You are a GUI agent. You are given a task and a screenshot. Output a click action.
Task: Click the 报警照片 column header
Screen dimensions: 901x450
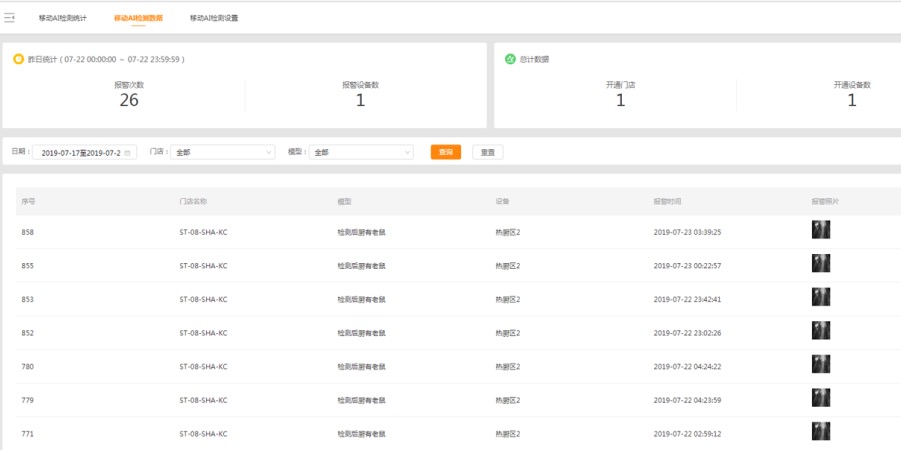[x=825, y=202]
